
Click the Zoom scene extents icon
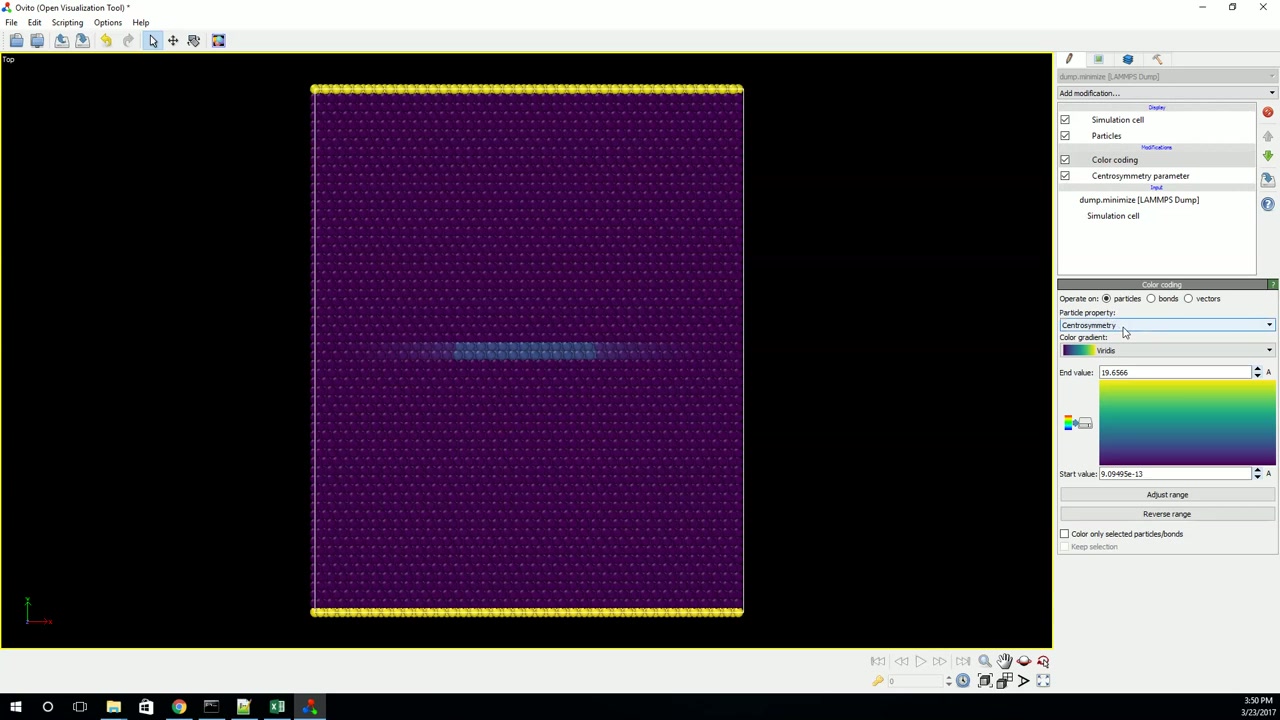(984, 681)
